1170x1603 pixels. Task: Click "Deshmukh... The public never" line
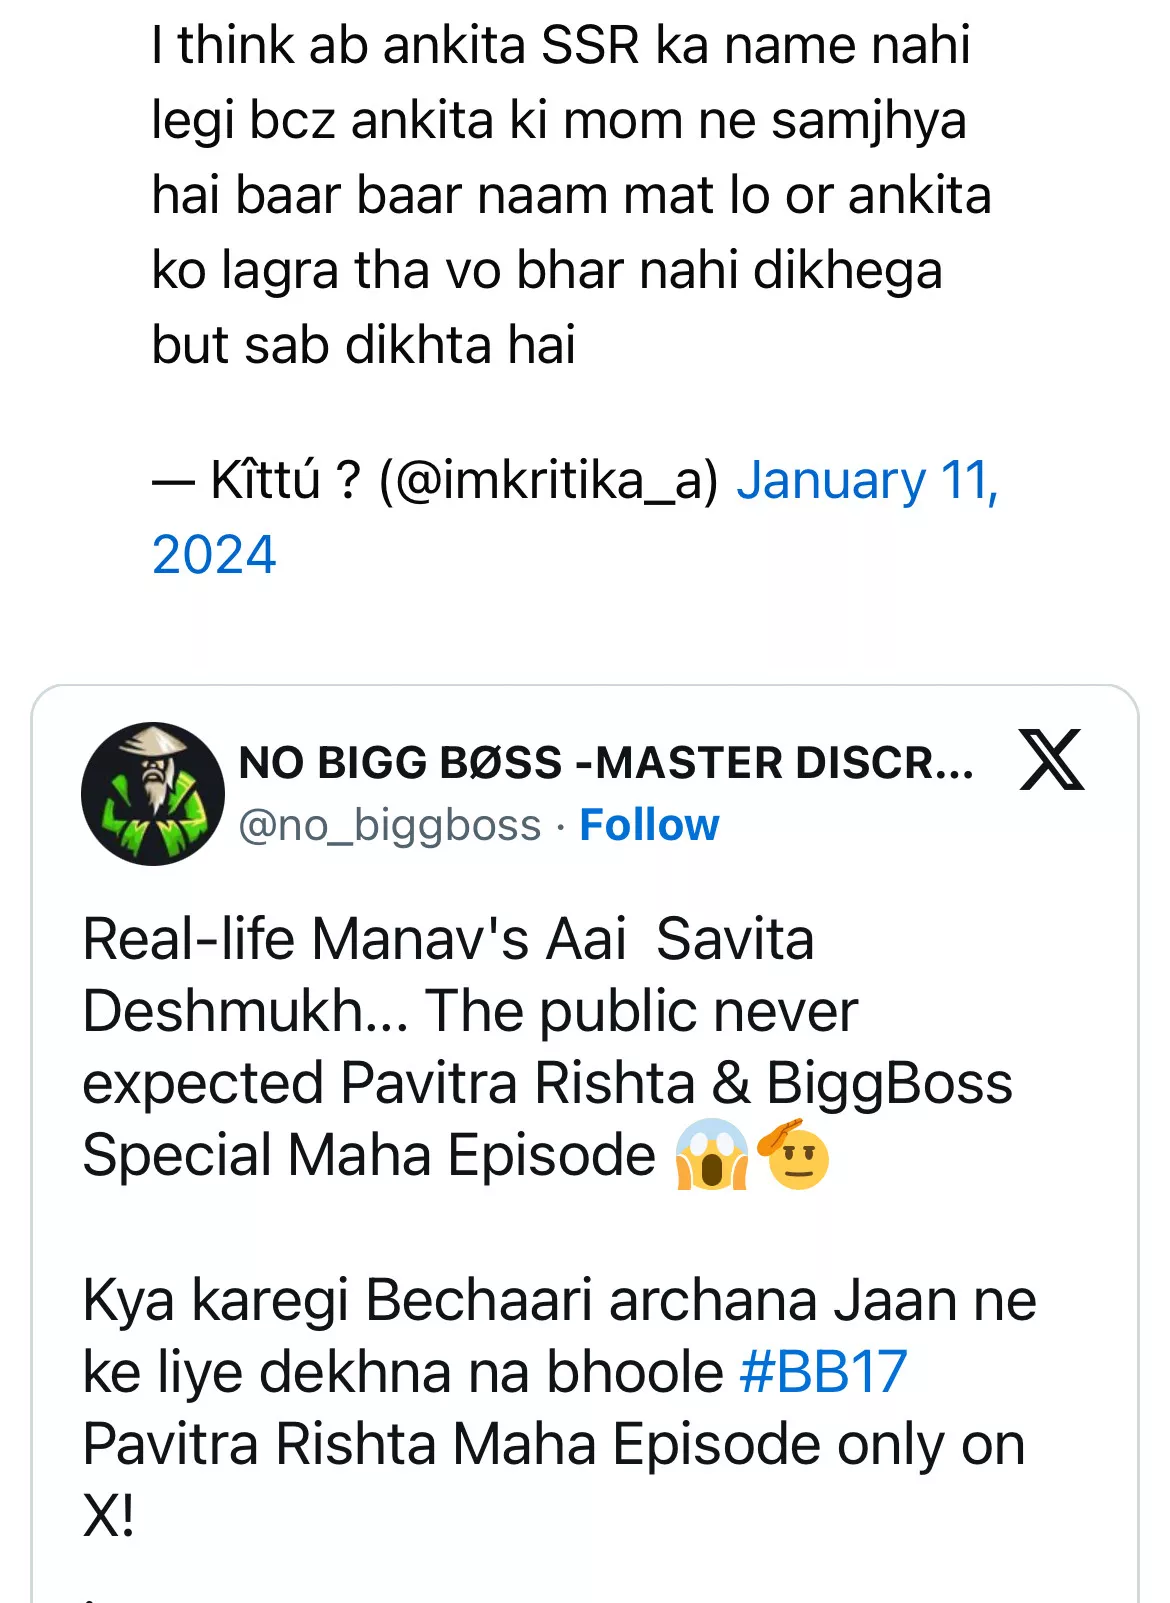coord(470,1012)
